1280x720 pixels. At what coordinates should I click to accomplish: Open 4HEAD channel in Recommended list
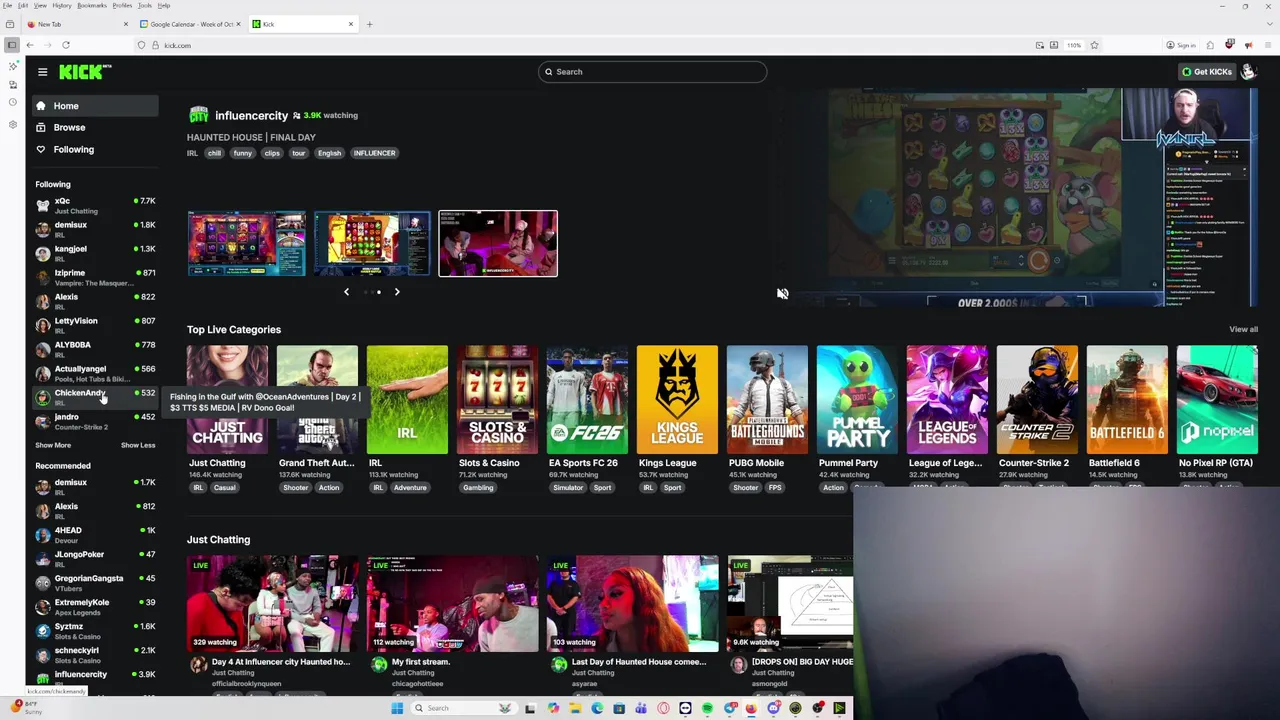point(93,535)
